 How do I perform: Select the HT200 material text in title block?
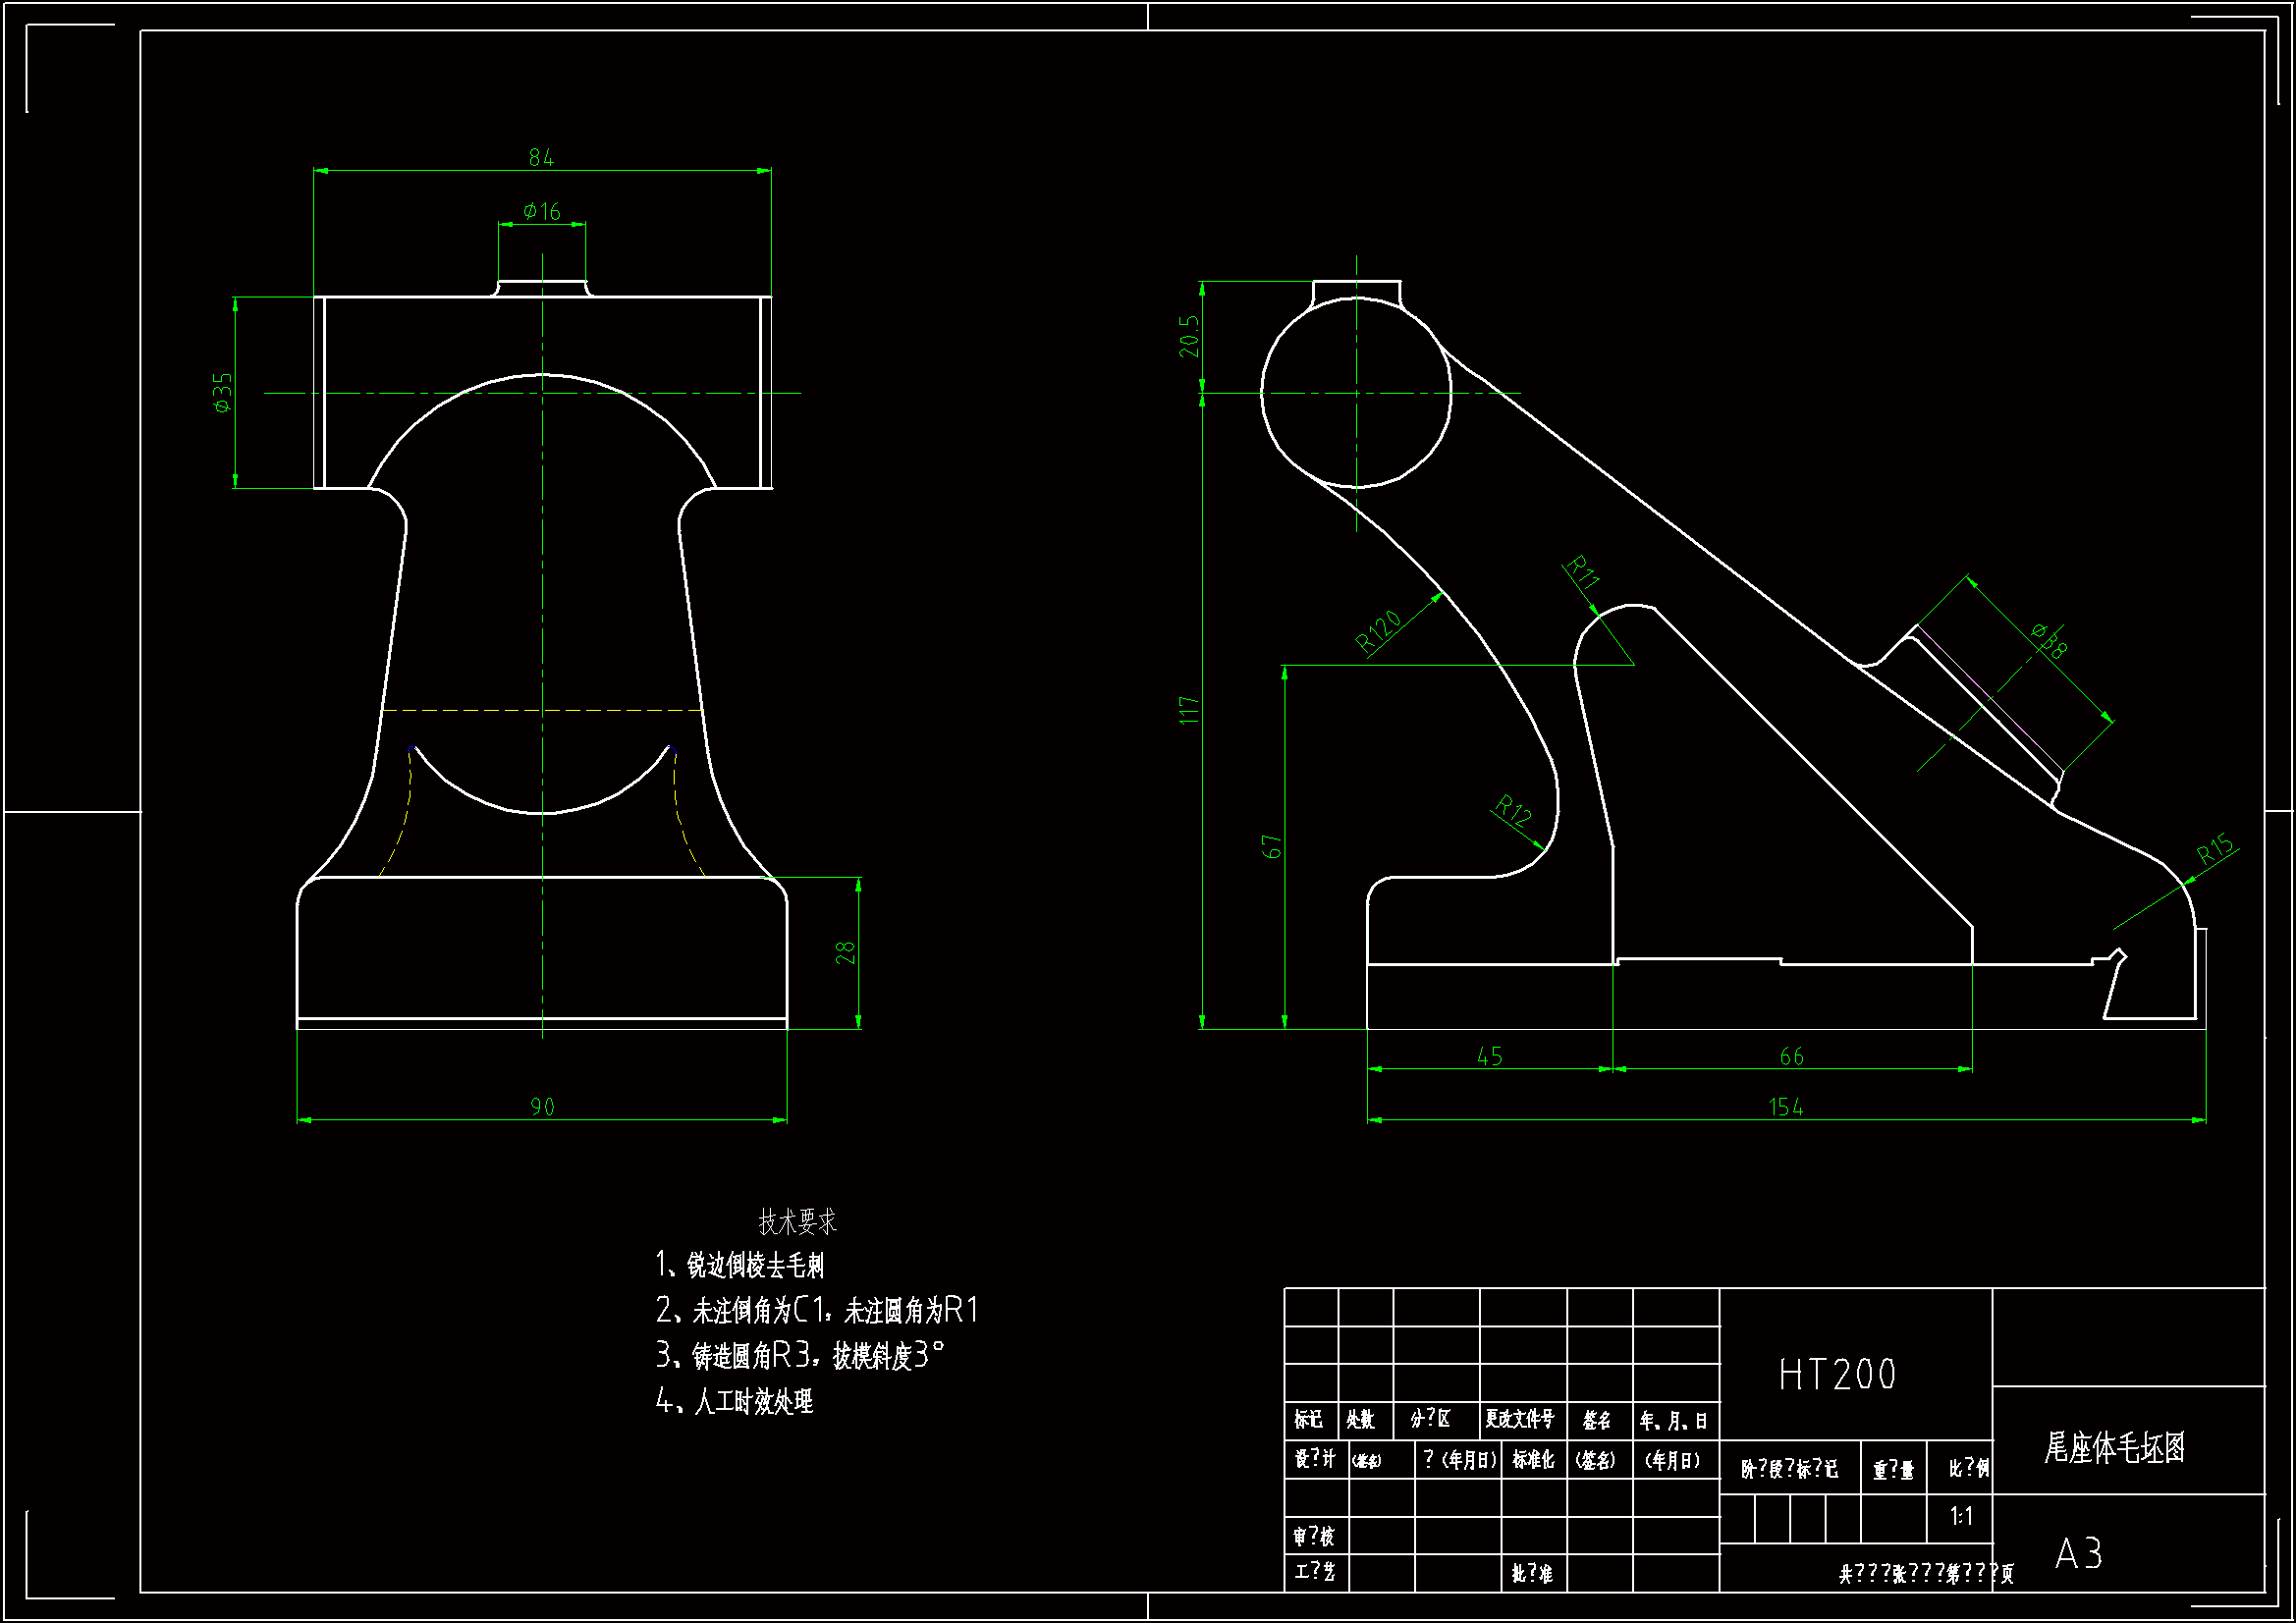point(1837,1374)
